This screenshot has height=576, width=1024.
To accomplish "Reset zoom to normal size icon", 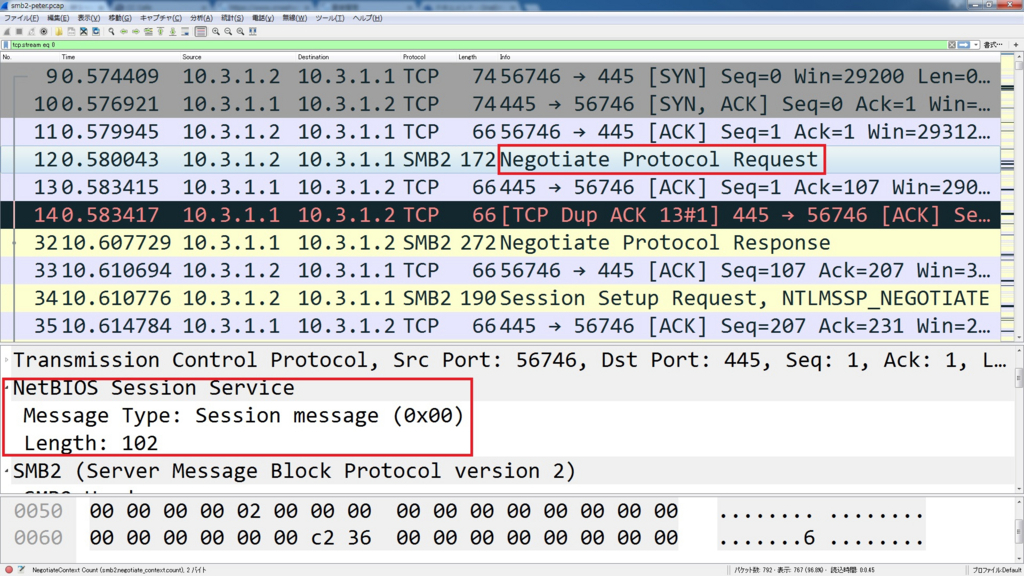I will pyautogui.click(x=240, y=31).
